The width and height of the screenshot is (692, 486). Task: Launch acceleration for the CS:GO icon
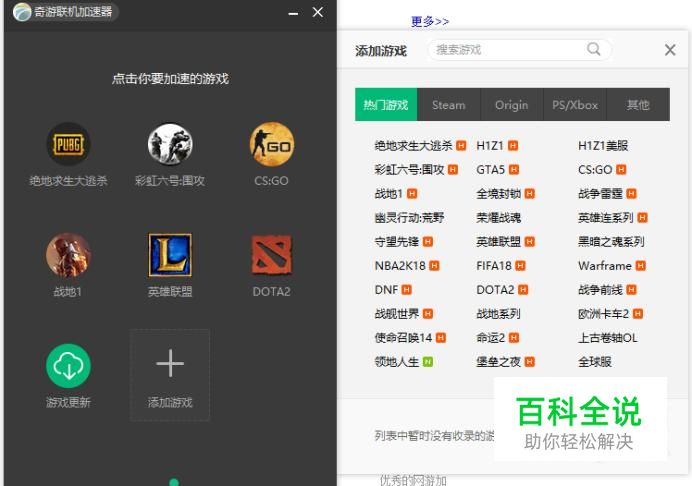pos(271,144)
